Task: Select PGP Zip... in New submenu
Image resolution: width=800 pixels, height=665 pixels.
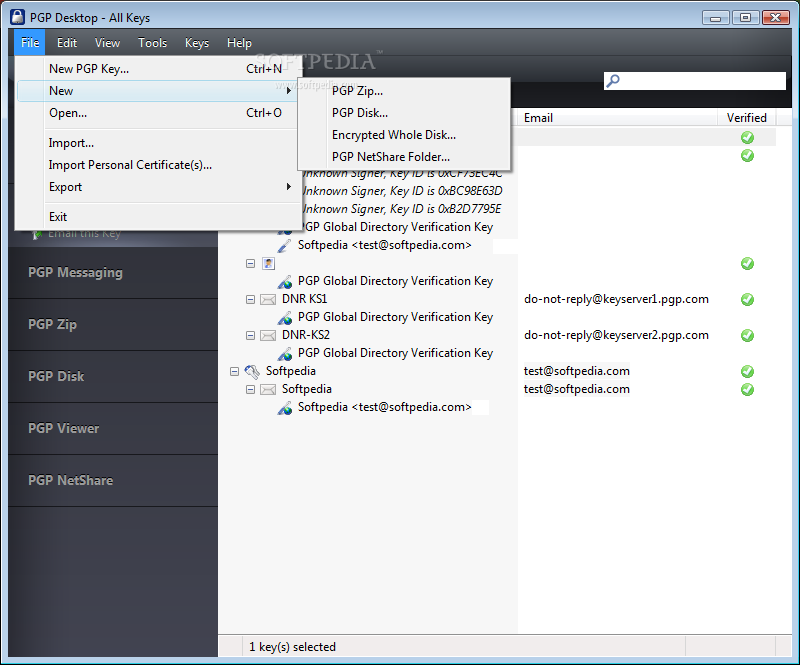Action: (404, 91)
